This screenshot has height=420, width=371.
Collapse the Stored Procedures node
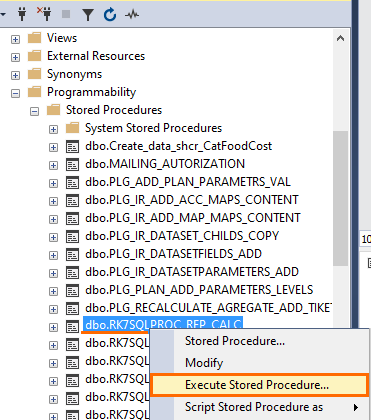[34, 111]
